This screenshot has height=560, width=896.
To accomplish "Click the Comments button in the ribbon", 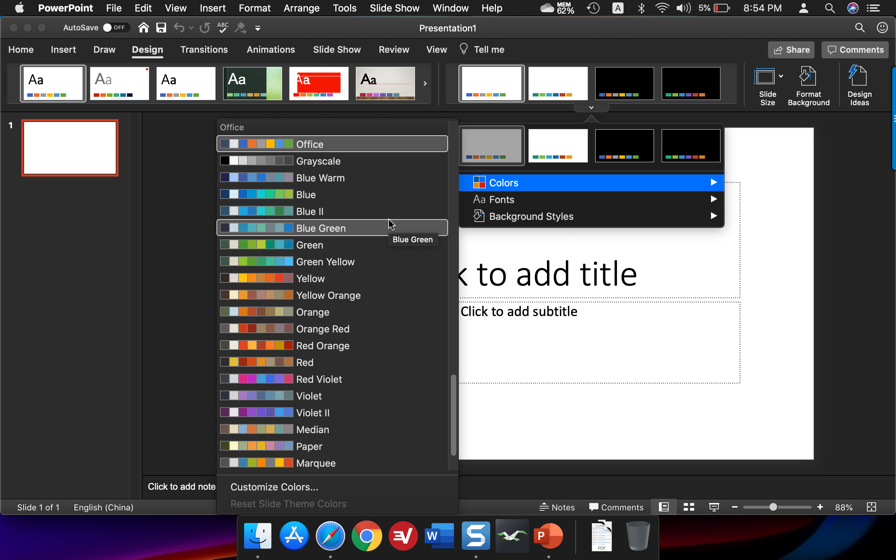I will (x=855, y=50).
